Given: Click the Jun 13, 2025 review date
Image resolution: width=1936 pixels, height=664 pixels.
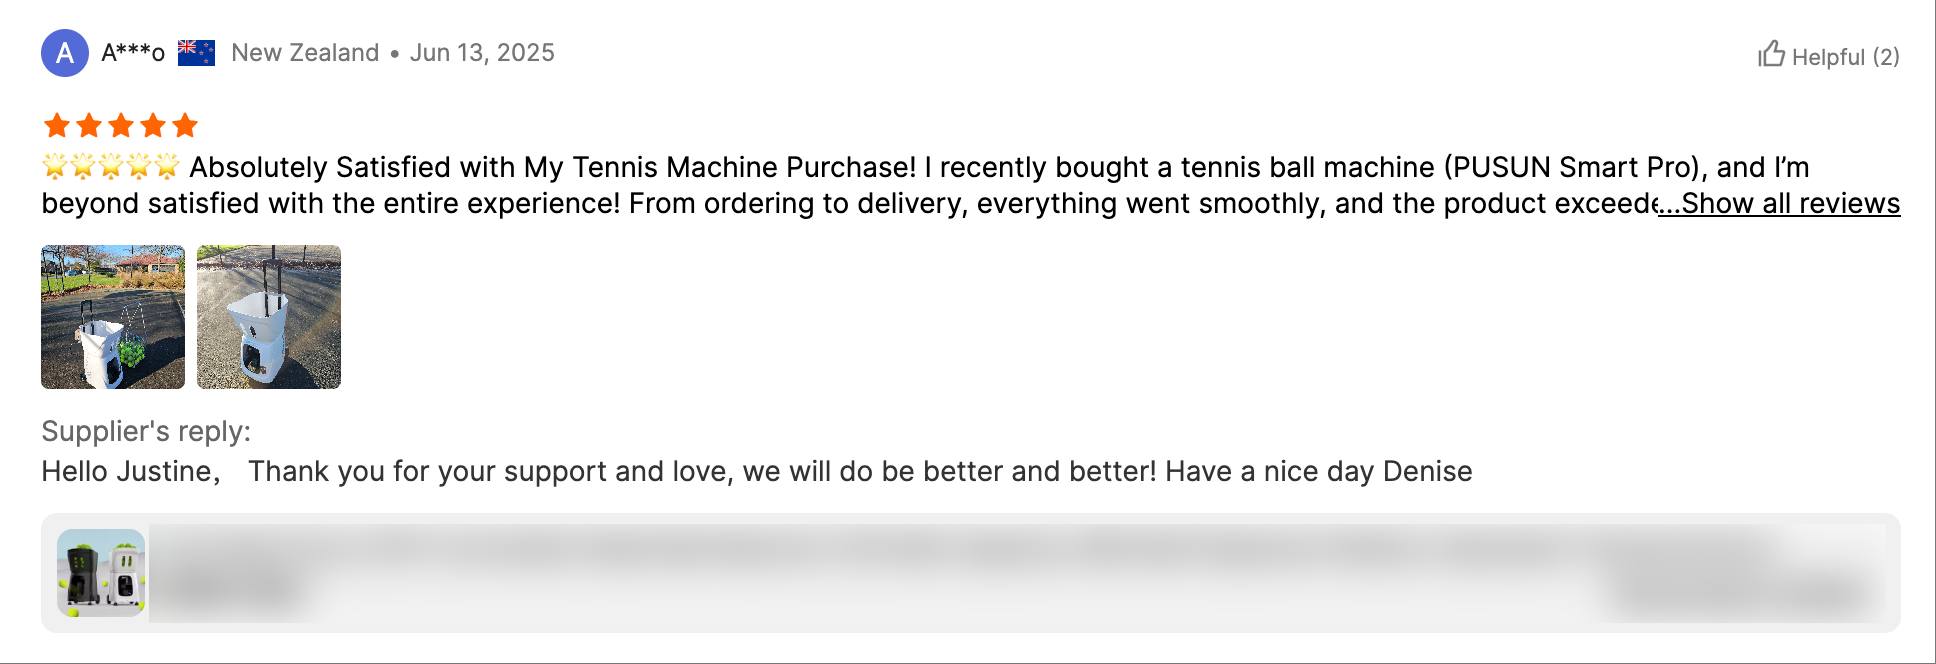Looking at the screenshot, I should (482, 53).
